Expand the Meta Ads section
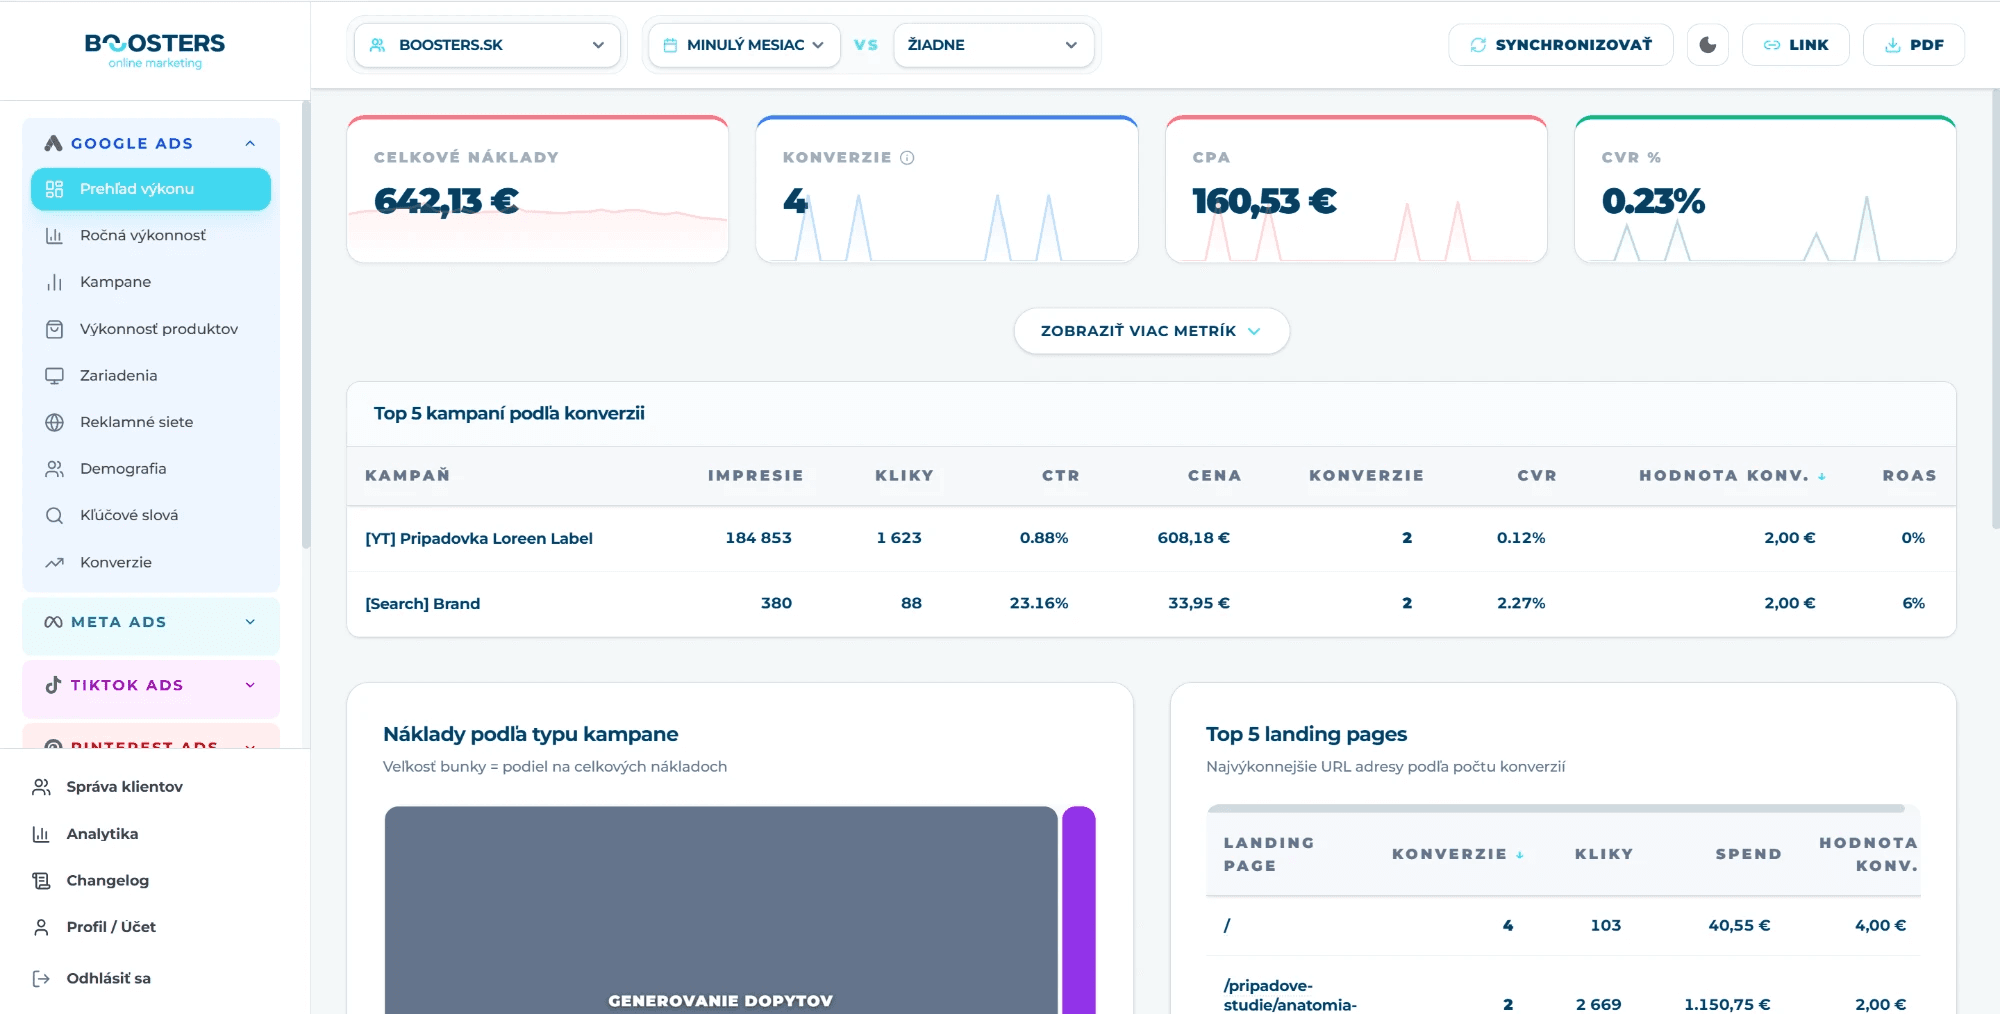Screen dimensions: 2000x1014 point(250,622)
